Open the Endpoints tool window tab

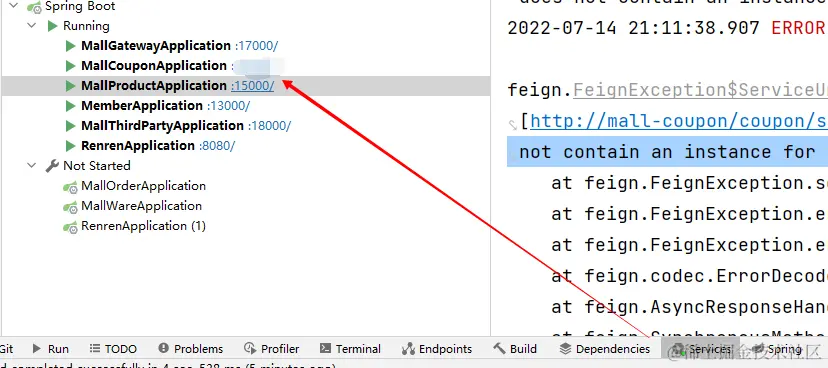pyautogui.click(x=437, y=349)
